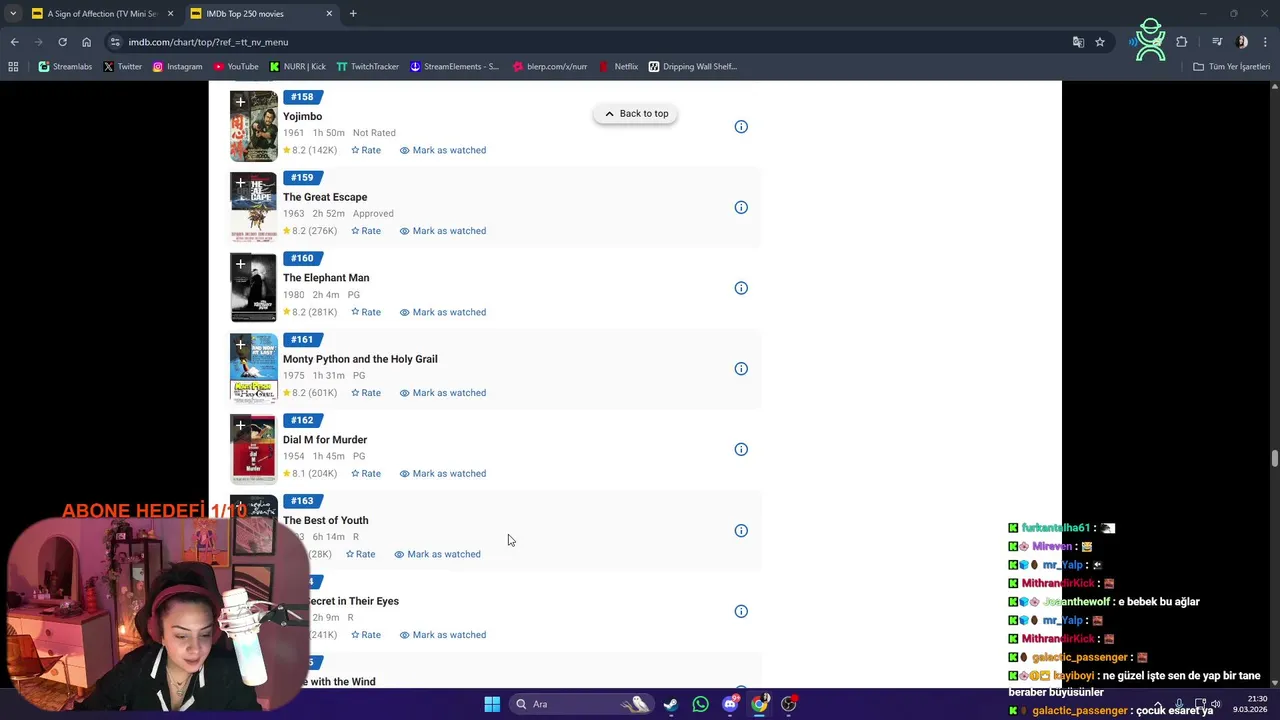1280x720 pixels.
Task: Open info icon for Secret in Their Eyes
Action: pos(741,612)
